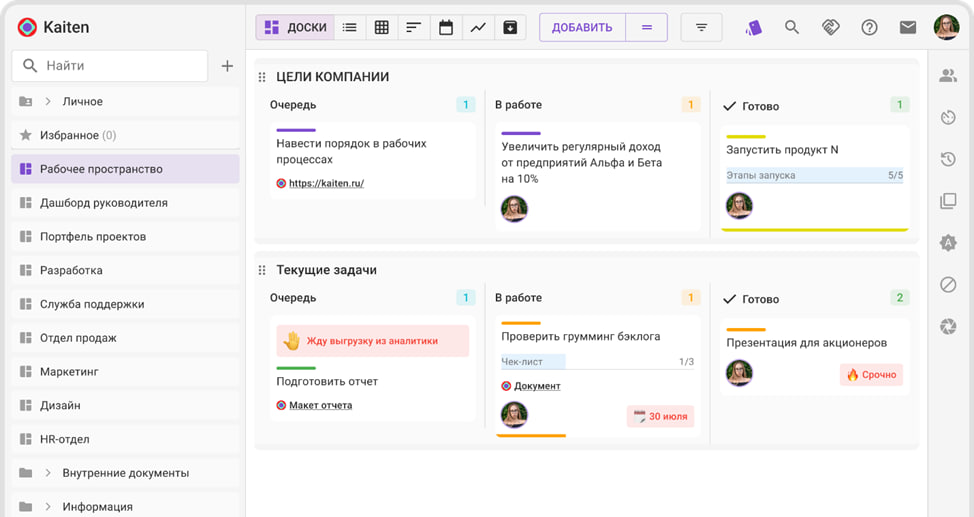Select the ДОСКИ boards tab
This screenshot has height=517, width=974.
[296, 28]
